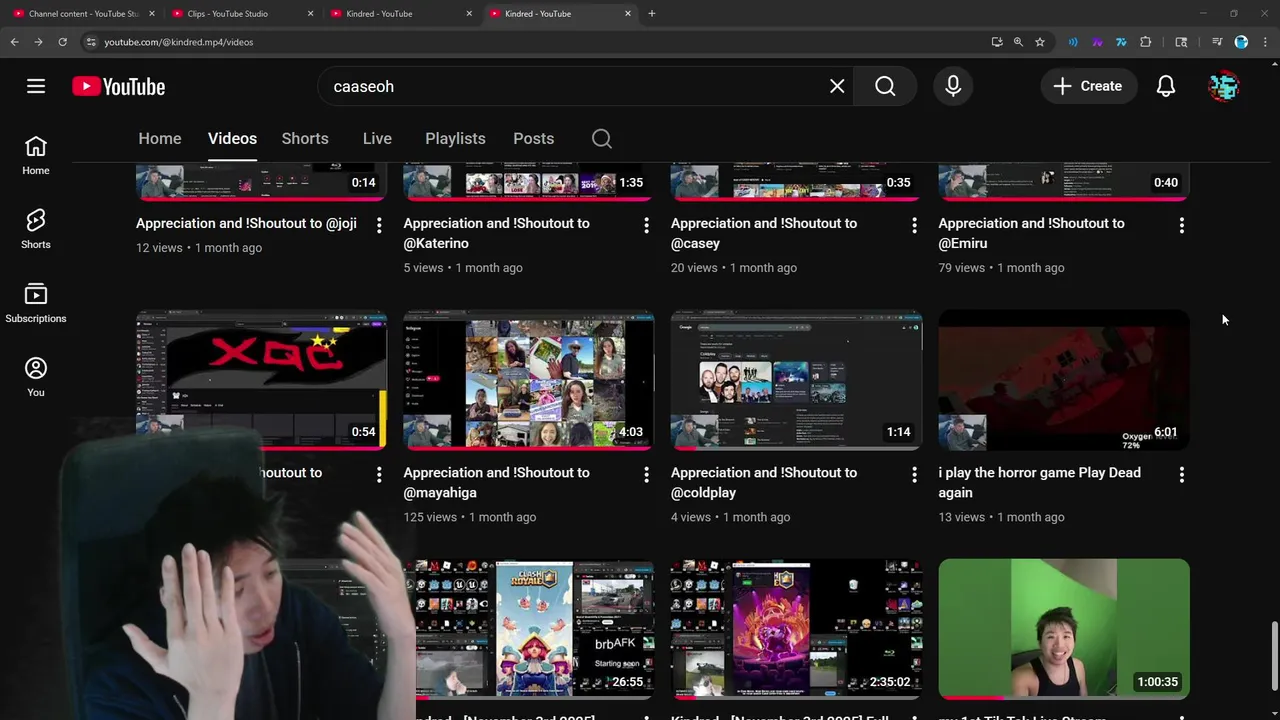Image resolution: width=1280 pixels, height=720 pixels.
Task: Switch to the channel Shorts tab
Action: pos(305,139)
